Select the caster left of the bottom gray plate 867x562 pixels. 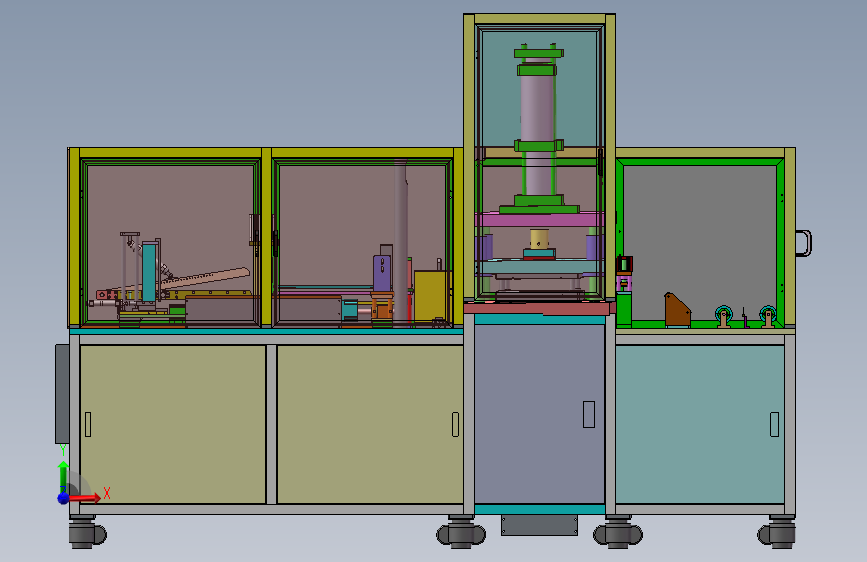461,532
